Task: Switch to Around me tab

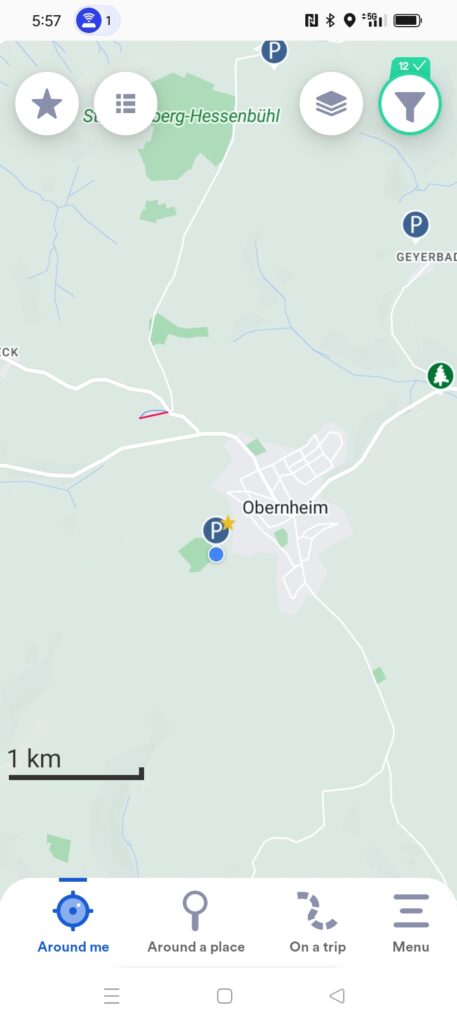Action: point(73,922)
